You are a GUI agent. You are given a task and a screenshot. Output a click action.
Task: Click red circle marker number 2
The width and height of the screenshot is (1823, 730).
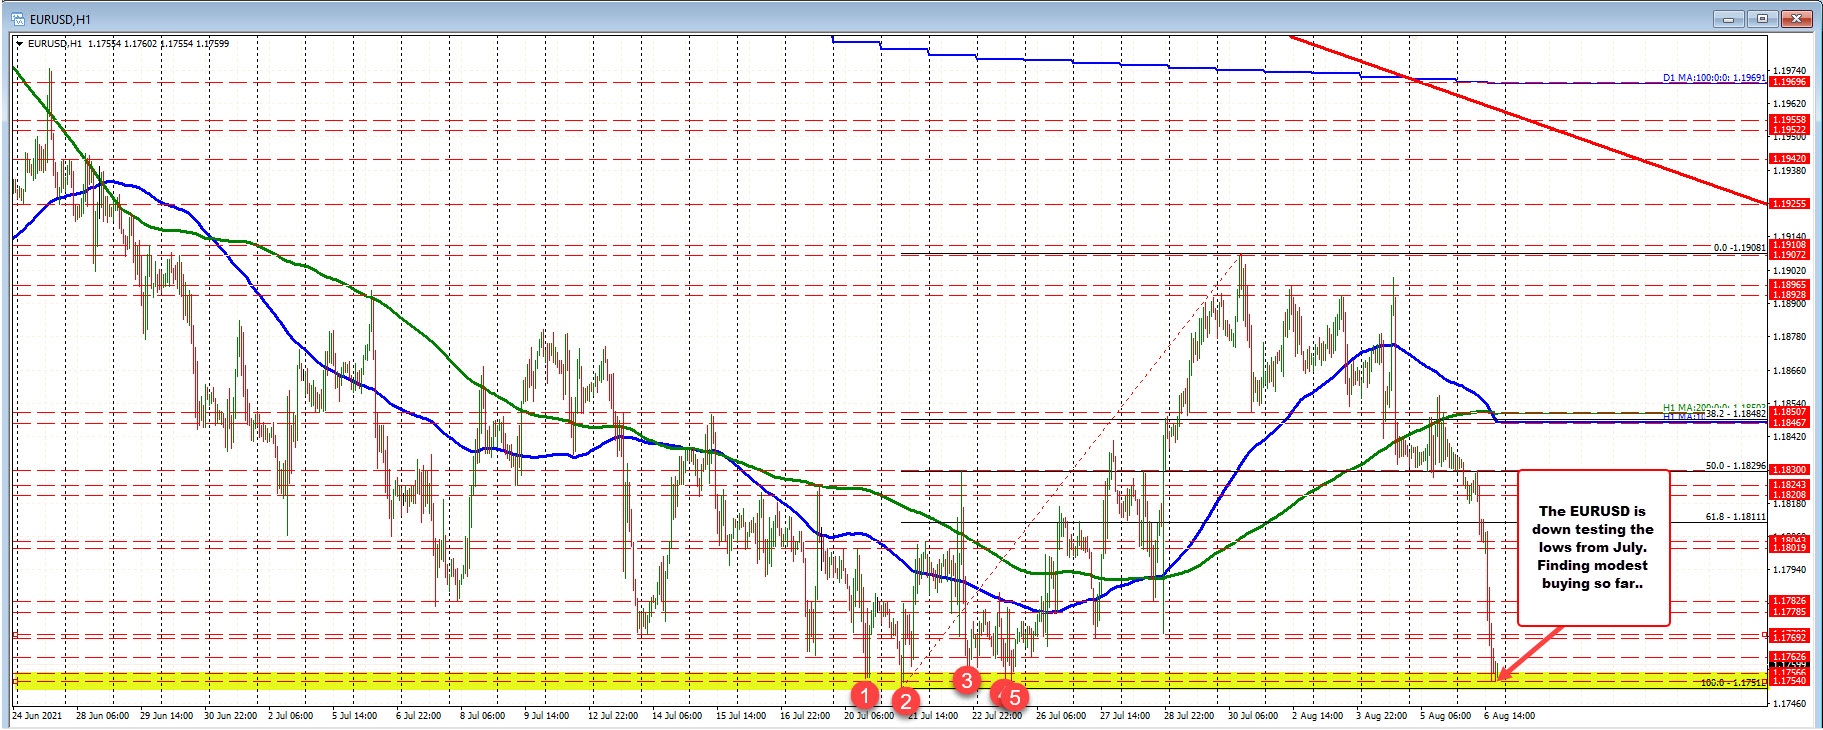[906, 701]
